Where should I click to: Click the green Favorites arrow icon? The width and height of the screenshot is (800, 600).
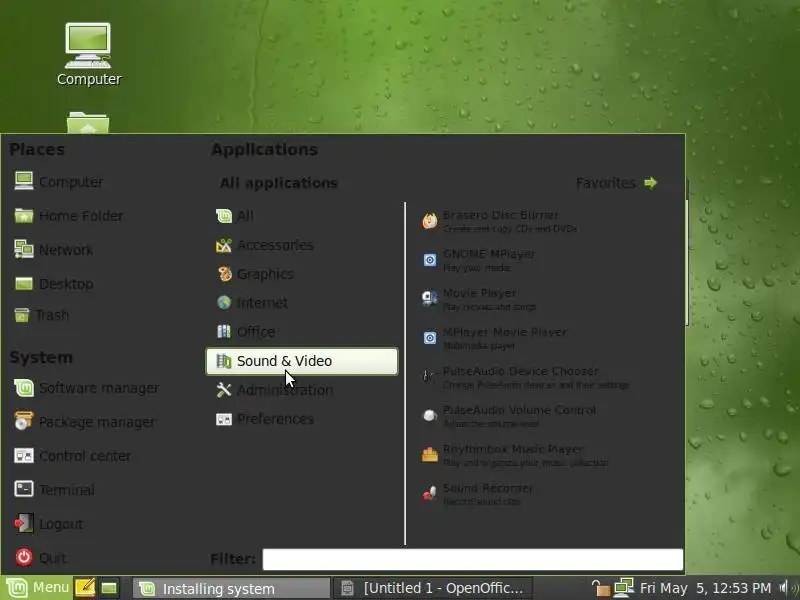click(x=651, y=183)
